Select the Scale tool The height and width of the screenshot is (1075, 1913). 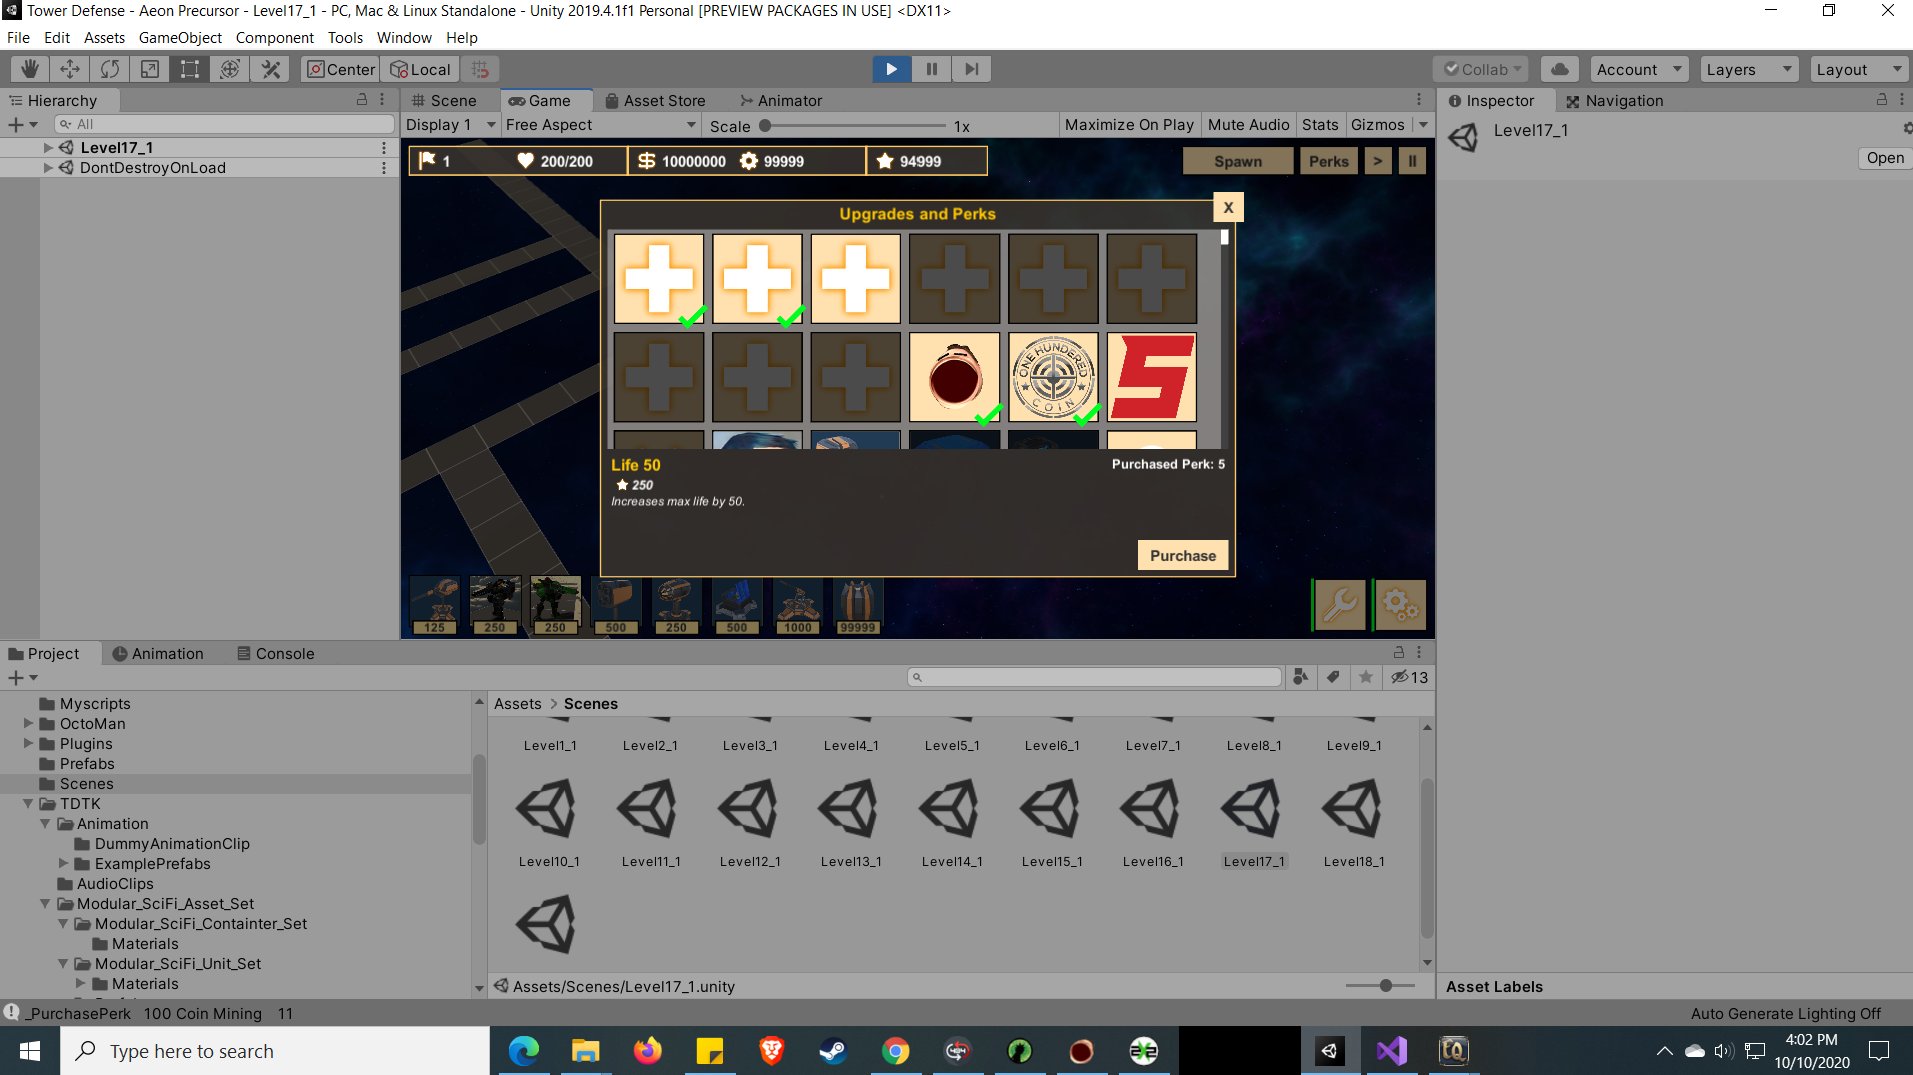pyautogui.click(x=150, y=69)
